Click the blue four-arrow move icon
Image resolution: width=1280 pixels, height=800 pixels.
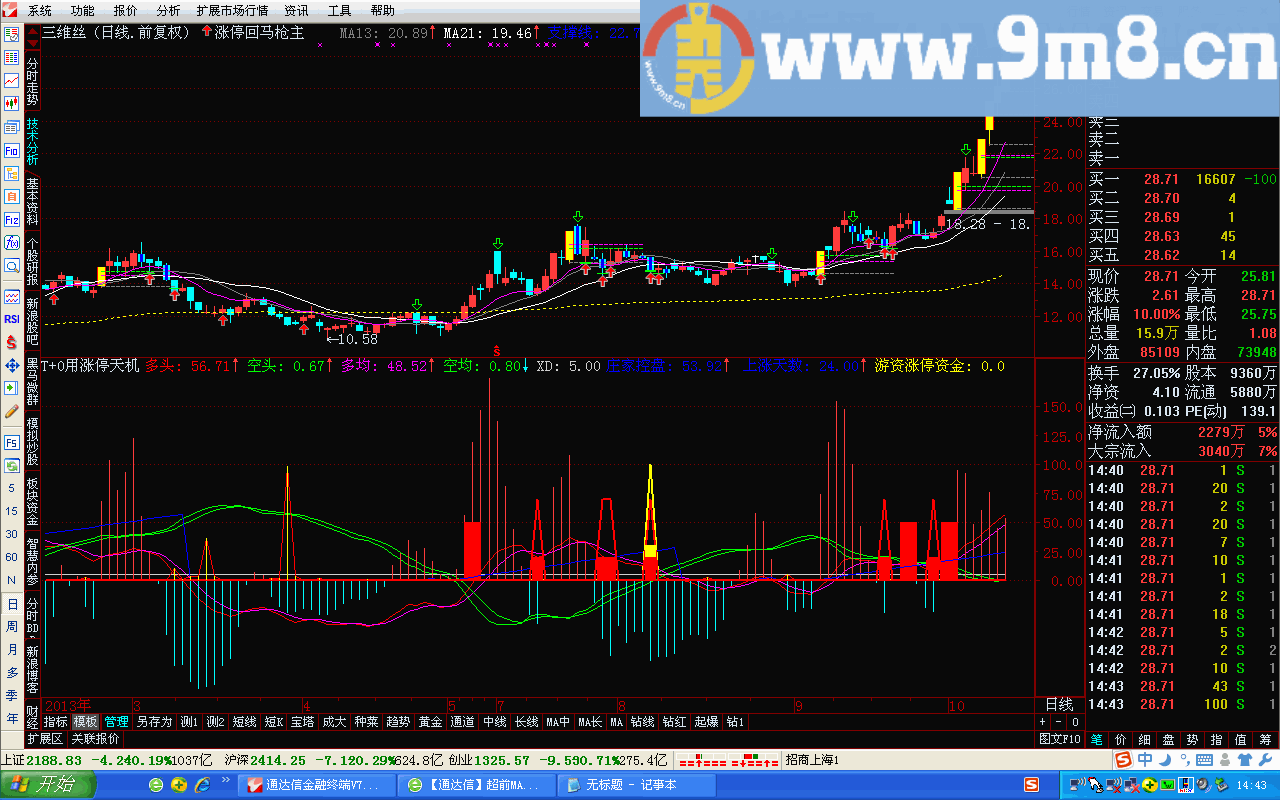click(12, 365)
